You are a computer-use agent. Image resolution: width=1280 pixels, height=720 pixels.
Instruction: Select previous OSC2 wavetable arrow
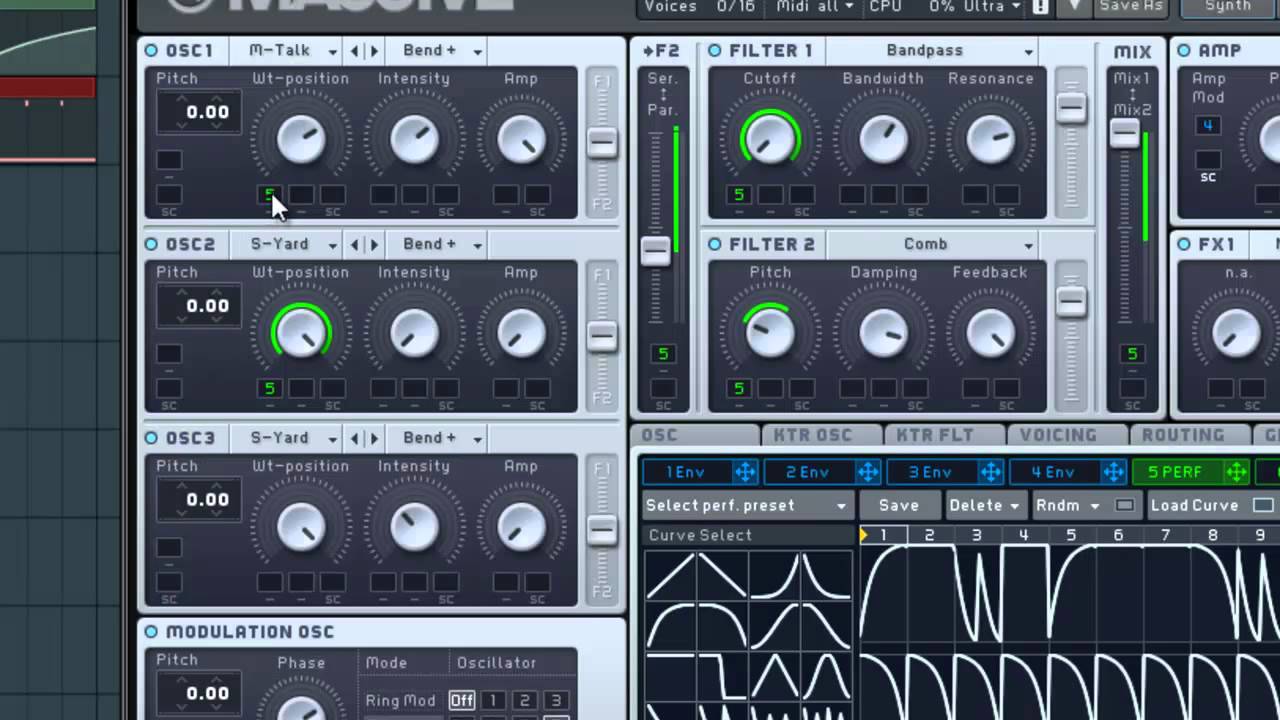355,244
